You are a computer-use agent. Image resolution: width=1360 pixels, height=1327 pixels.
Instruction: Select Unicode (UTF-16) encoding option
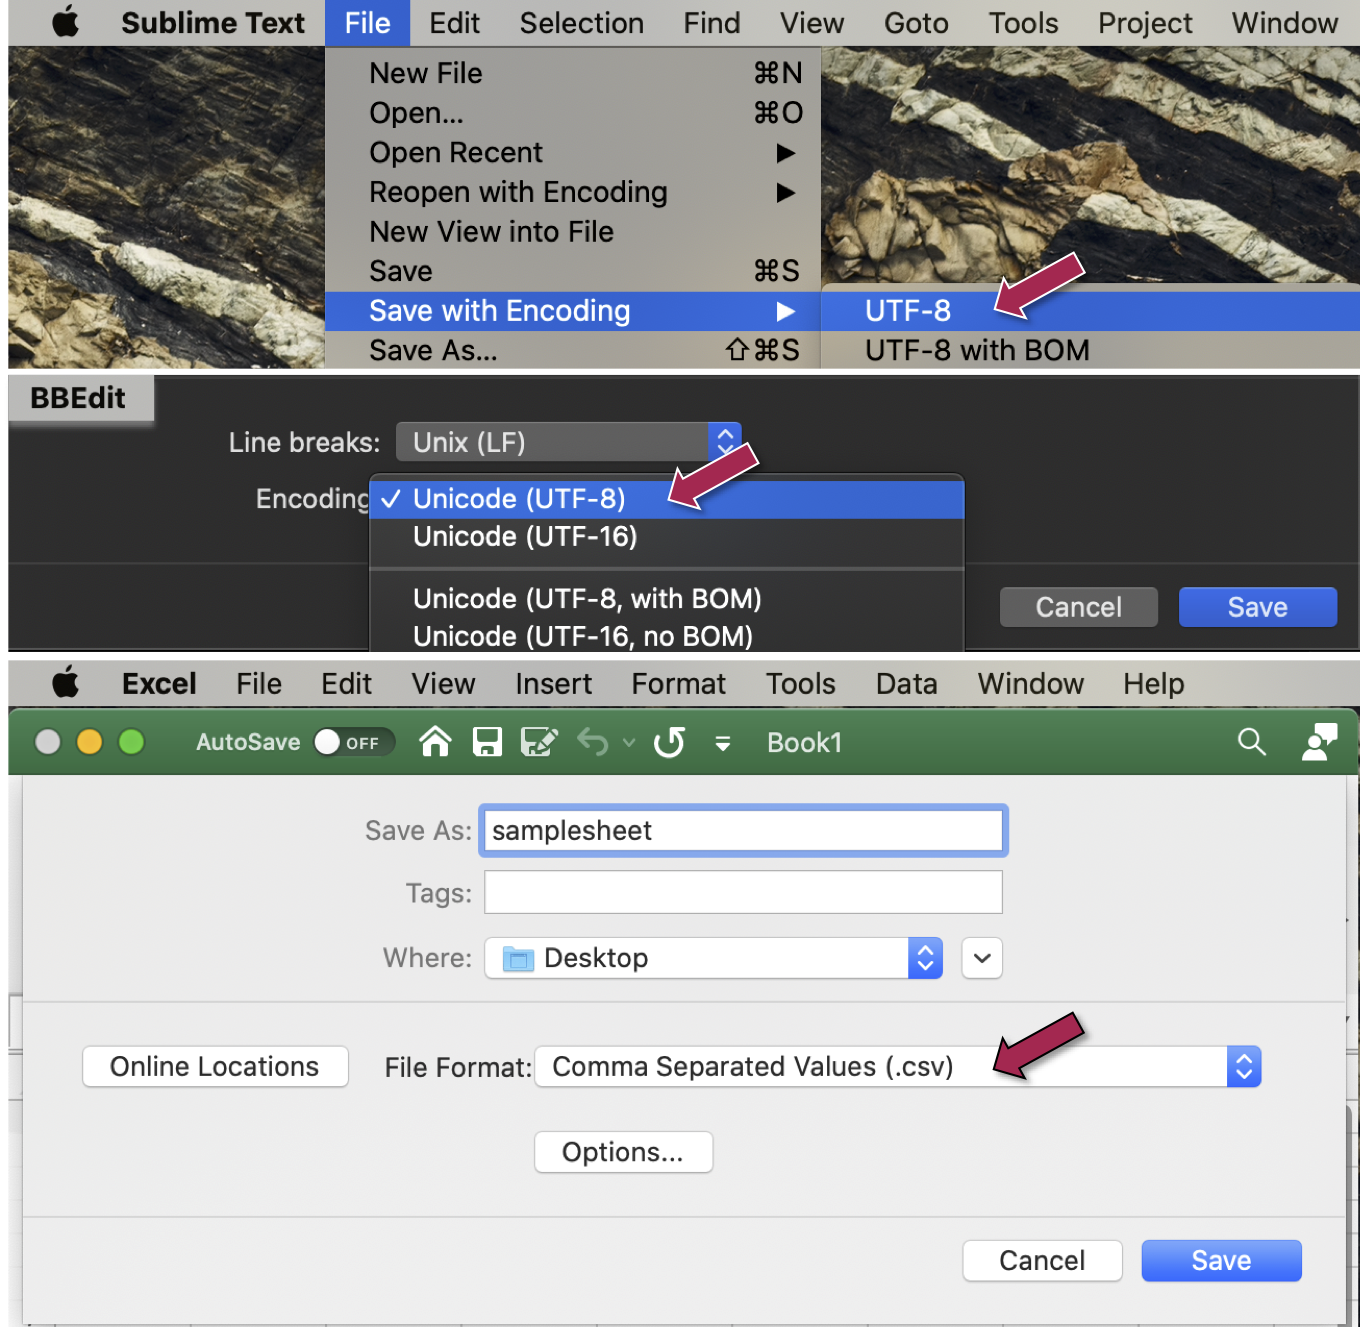(x=666, y=537)
